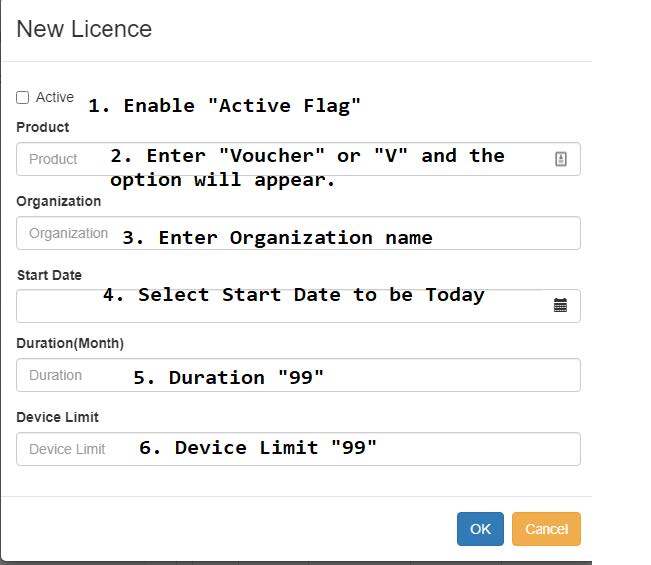
Task: Focus the Product input field
Action: (298, 159)
